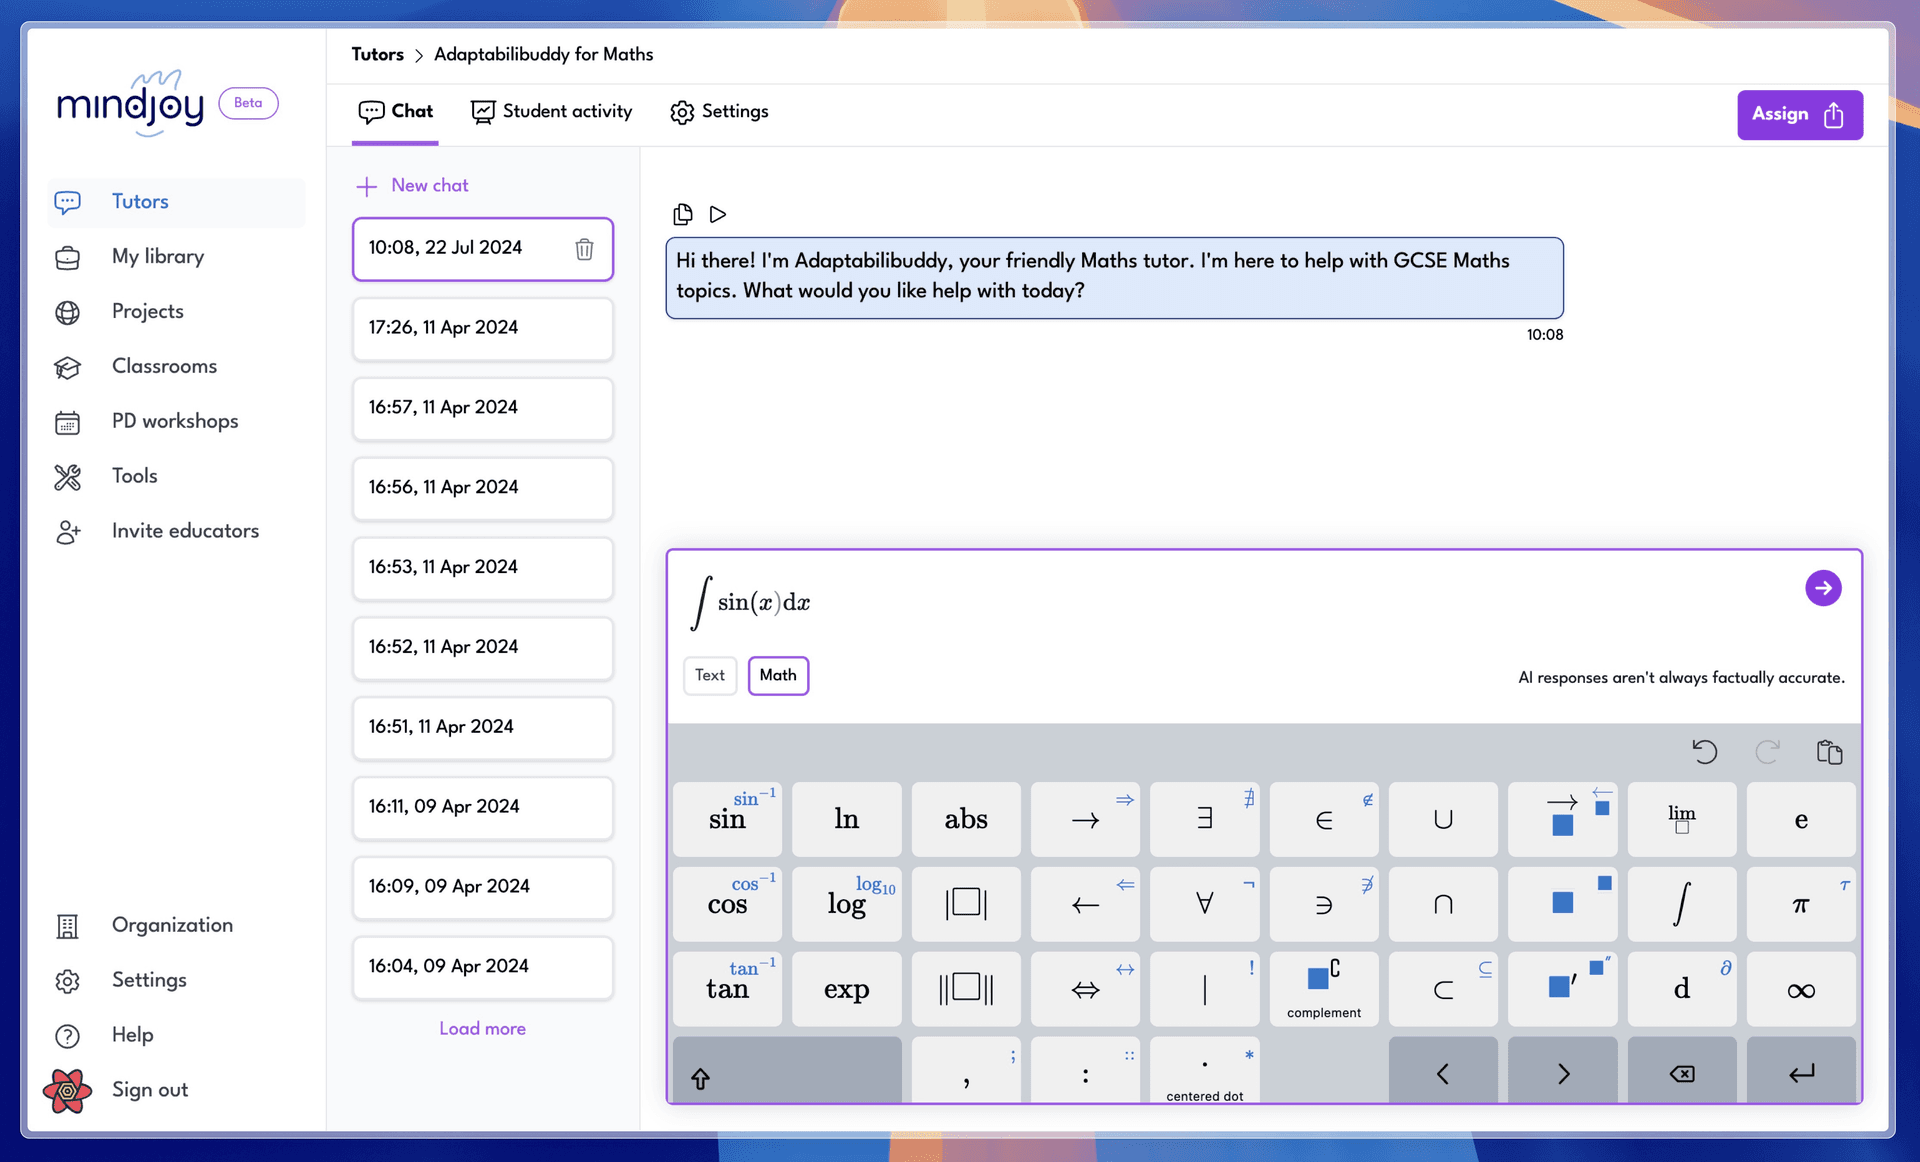Insert the integral symbol key
Image resolution: width=1920 pixels, height=1162 pixels.
click(1681, 904)
